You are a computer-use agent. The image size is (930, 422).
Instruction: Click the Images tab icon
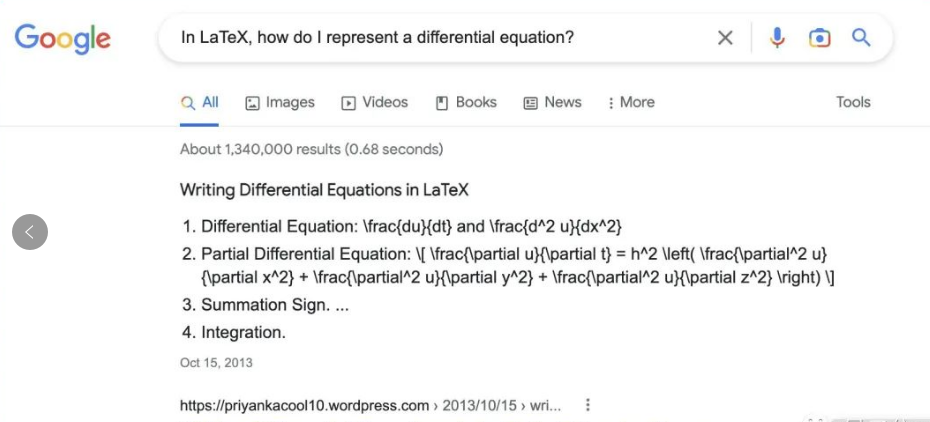tap(253, 103)
